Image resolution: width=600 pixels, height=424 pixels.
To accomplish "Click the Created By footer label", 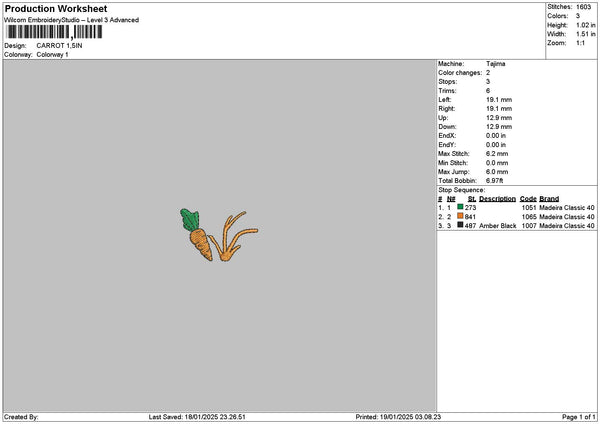I will point(21,417).
